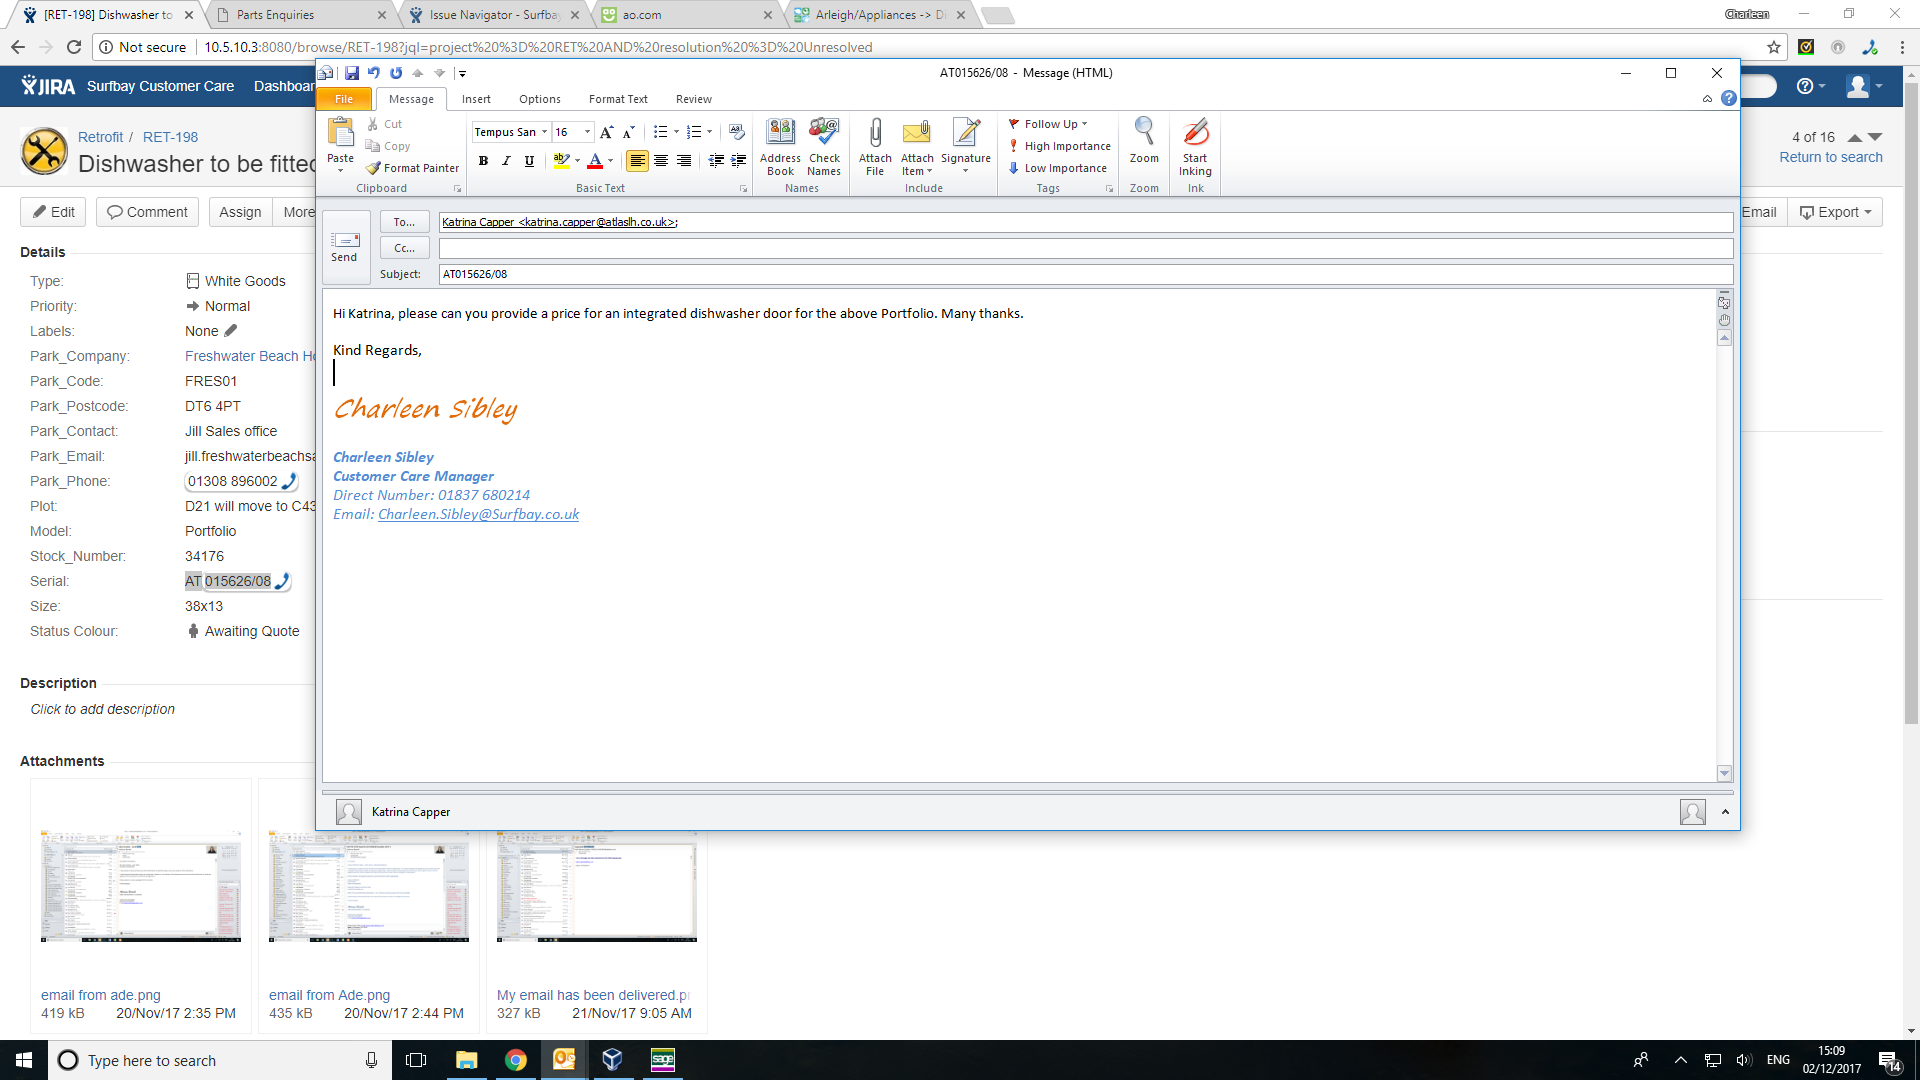Image resolution: width=1920 pixels, height=1080 pixels.
Task: Click the Attach File paperclip icon
Action: pos(875,145)
